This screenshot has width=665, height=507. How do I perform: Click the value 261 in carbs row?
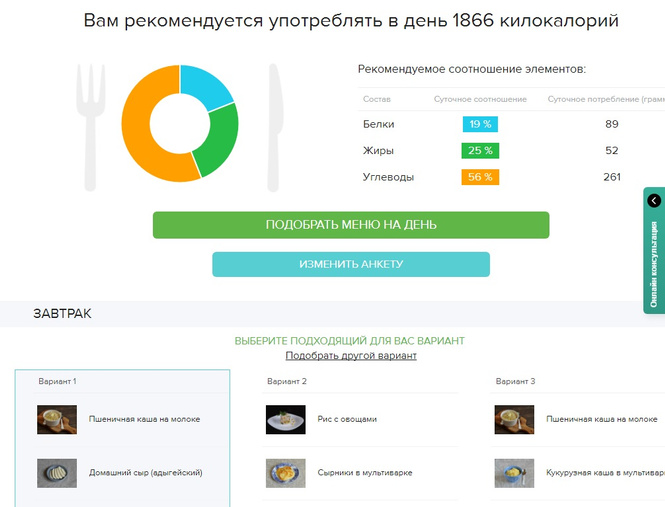(612, 177)
